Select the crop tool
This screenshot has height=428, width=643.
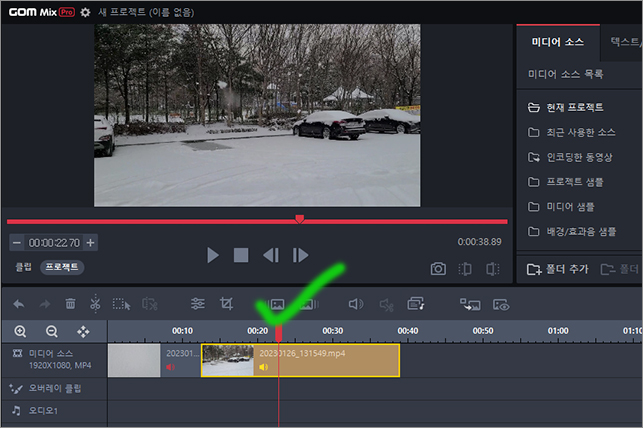click(226, 304)
